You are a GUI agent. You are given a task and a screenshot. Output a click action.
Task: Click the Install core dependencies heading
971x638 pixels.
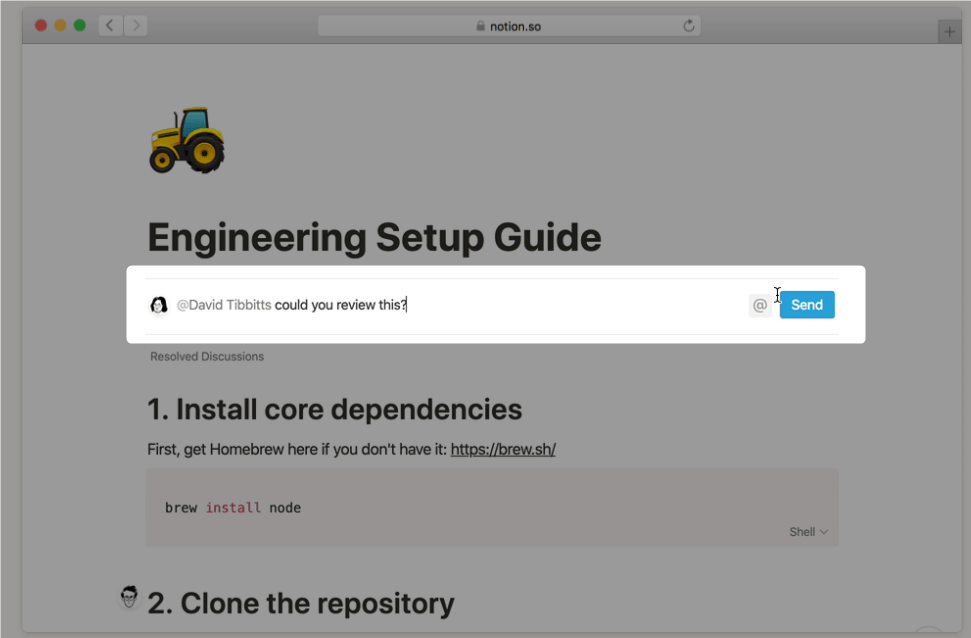click(x=334, y=409)
